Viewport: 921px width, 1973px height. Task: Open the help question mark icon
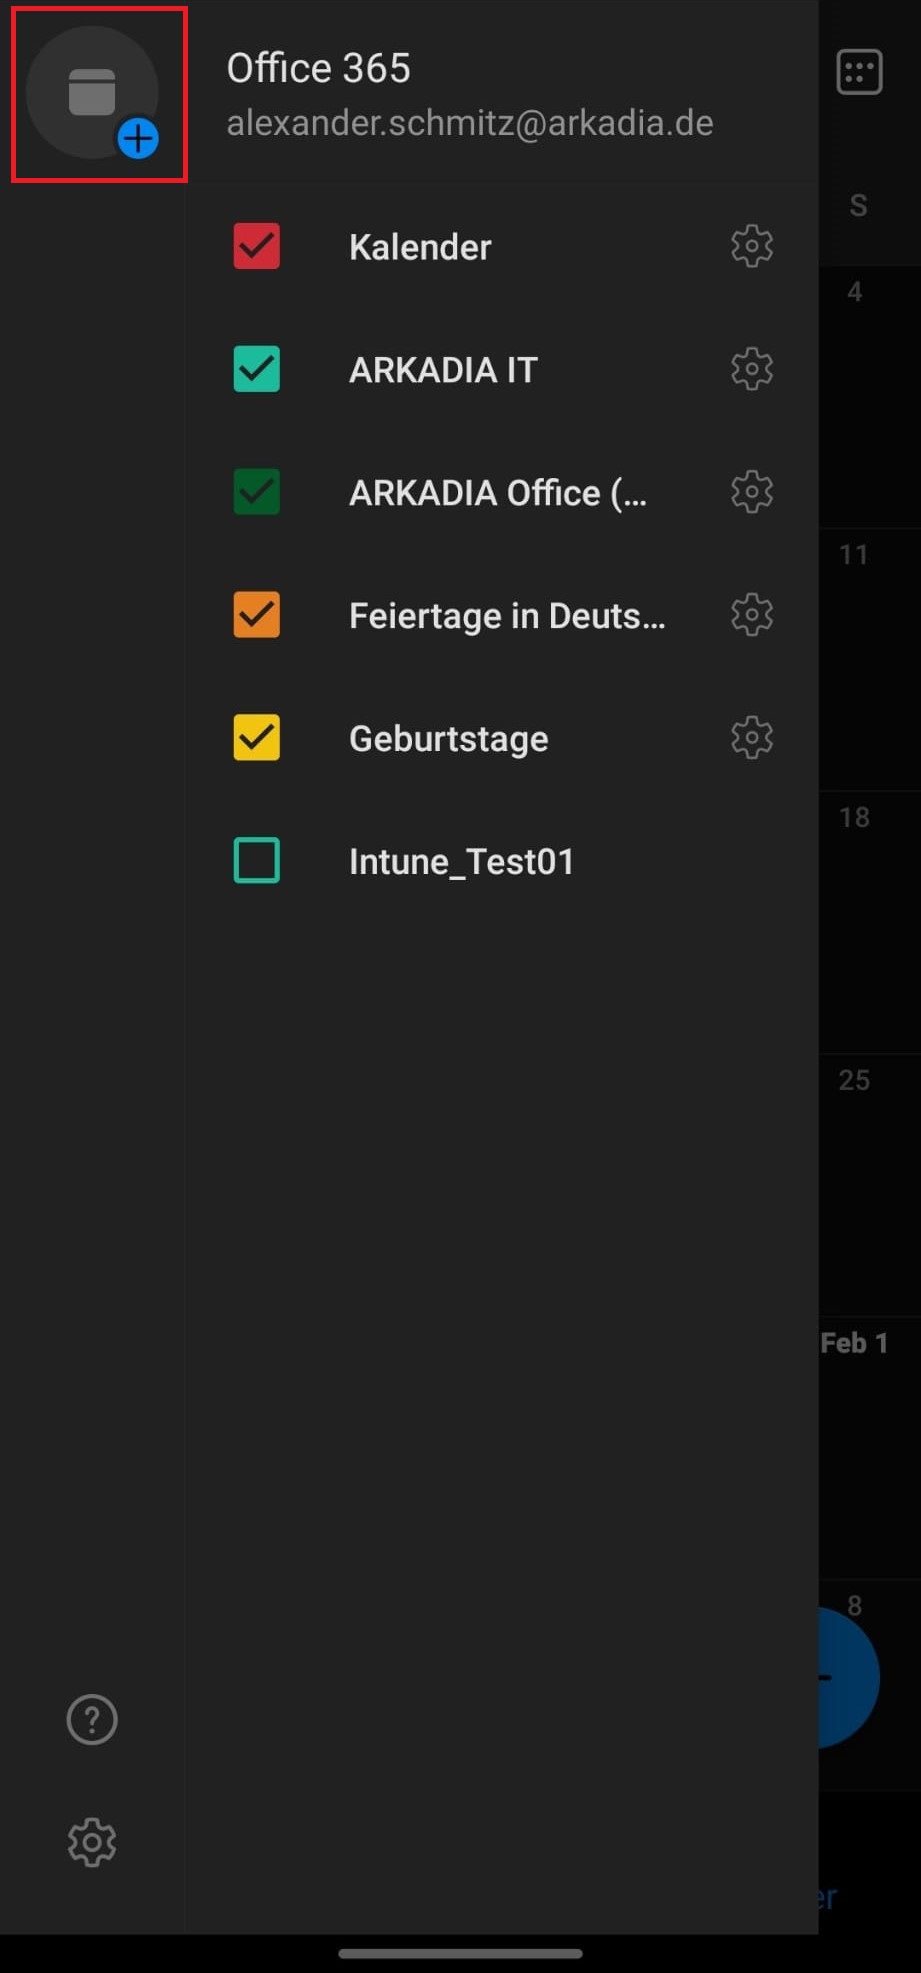92,1720
